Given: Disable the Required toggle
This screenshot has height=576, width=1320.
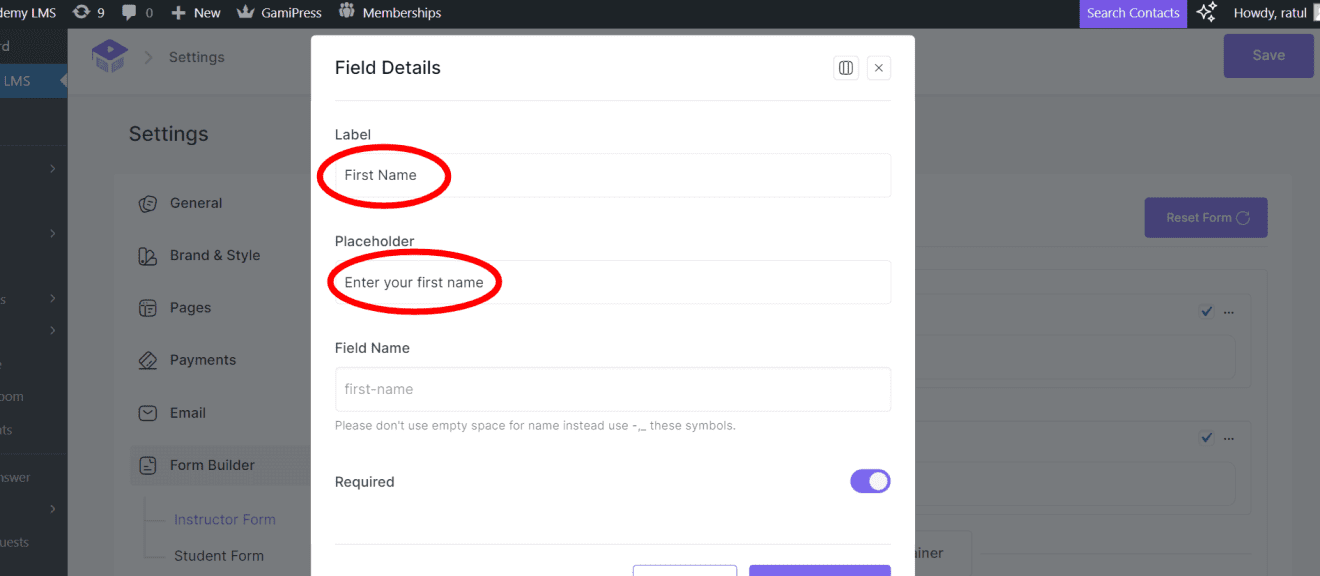Looking at the screenshot, I should (870, 481).
